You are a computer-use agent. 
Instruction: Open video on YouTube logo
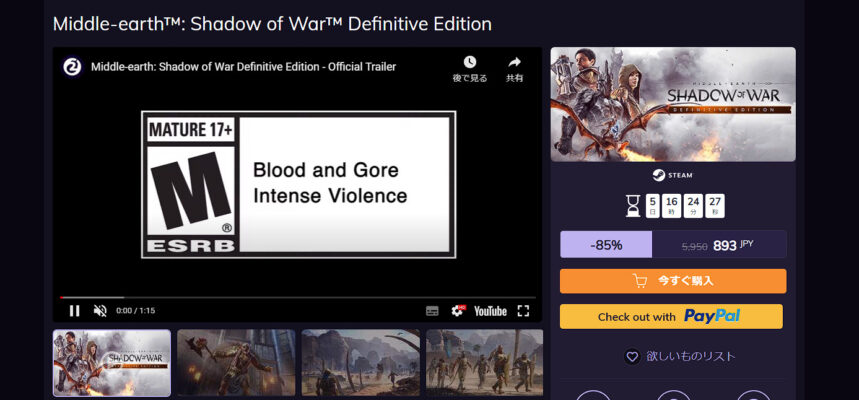click(x=490, y=311)
